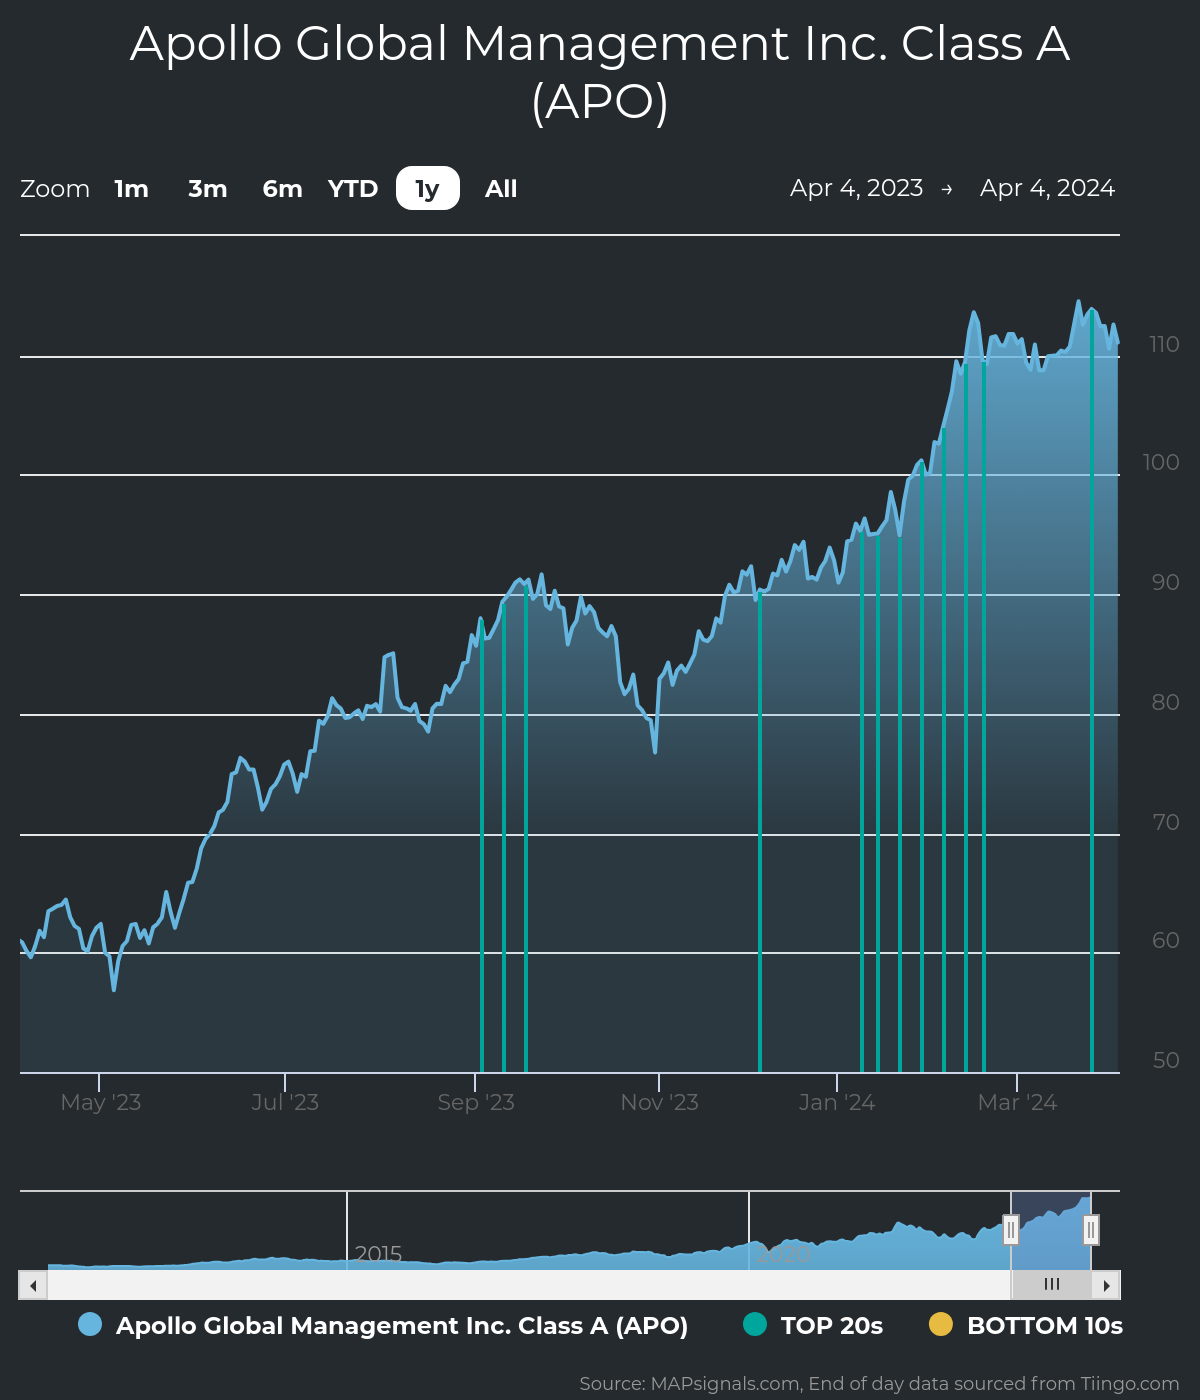Click the navigator right scroll arrow

coord(1106,1285)
